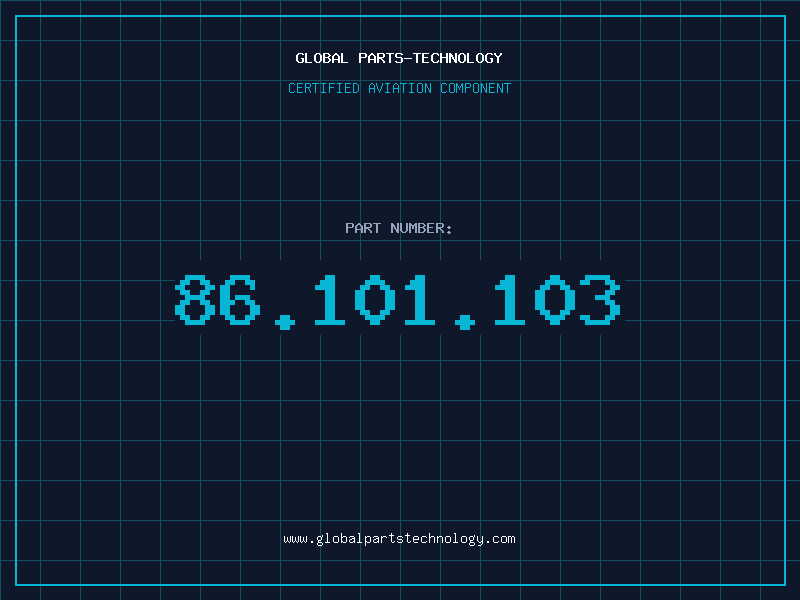
Task: Click the word TECHNOLOGY in the heading
Action: [x=458, y=58]
